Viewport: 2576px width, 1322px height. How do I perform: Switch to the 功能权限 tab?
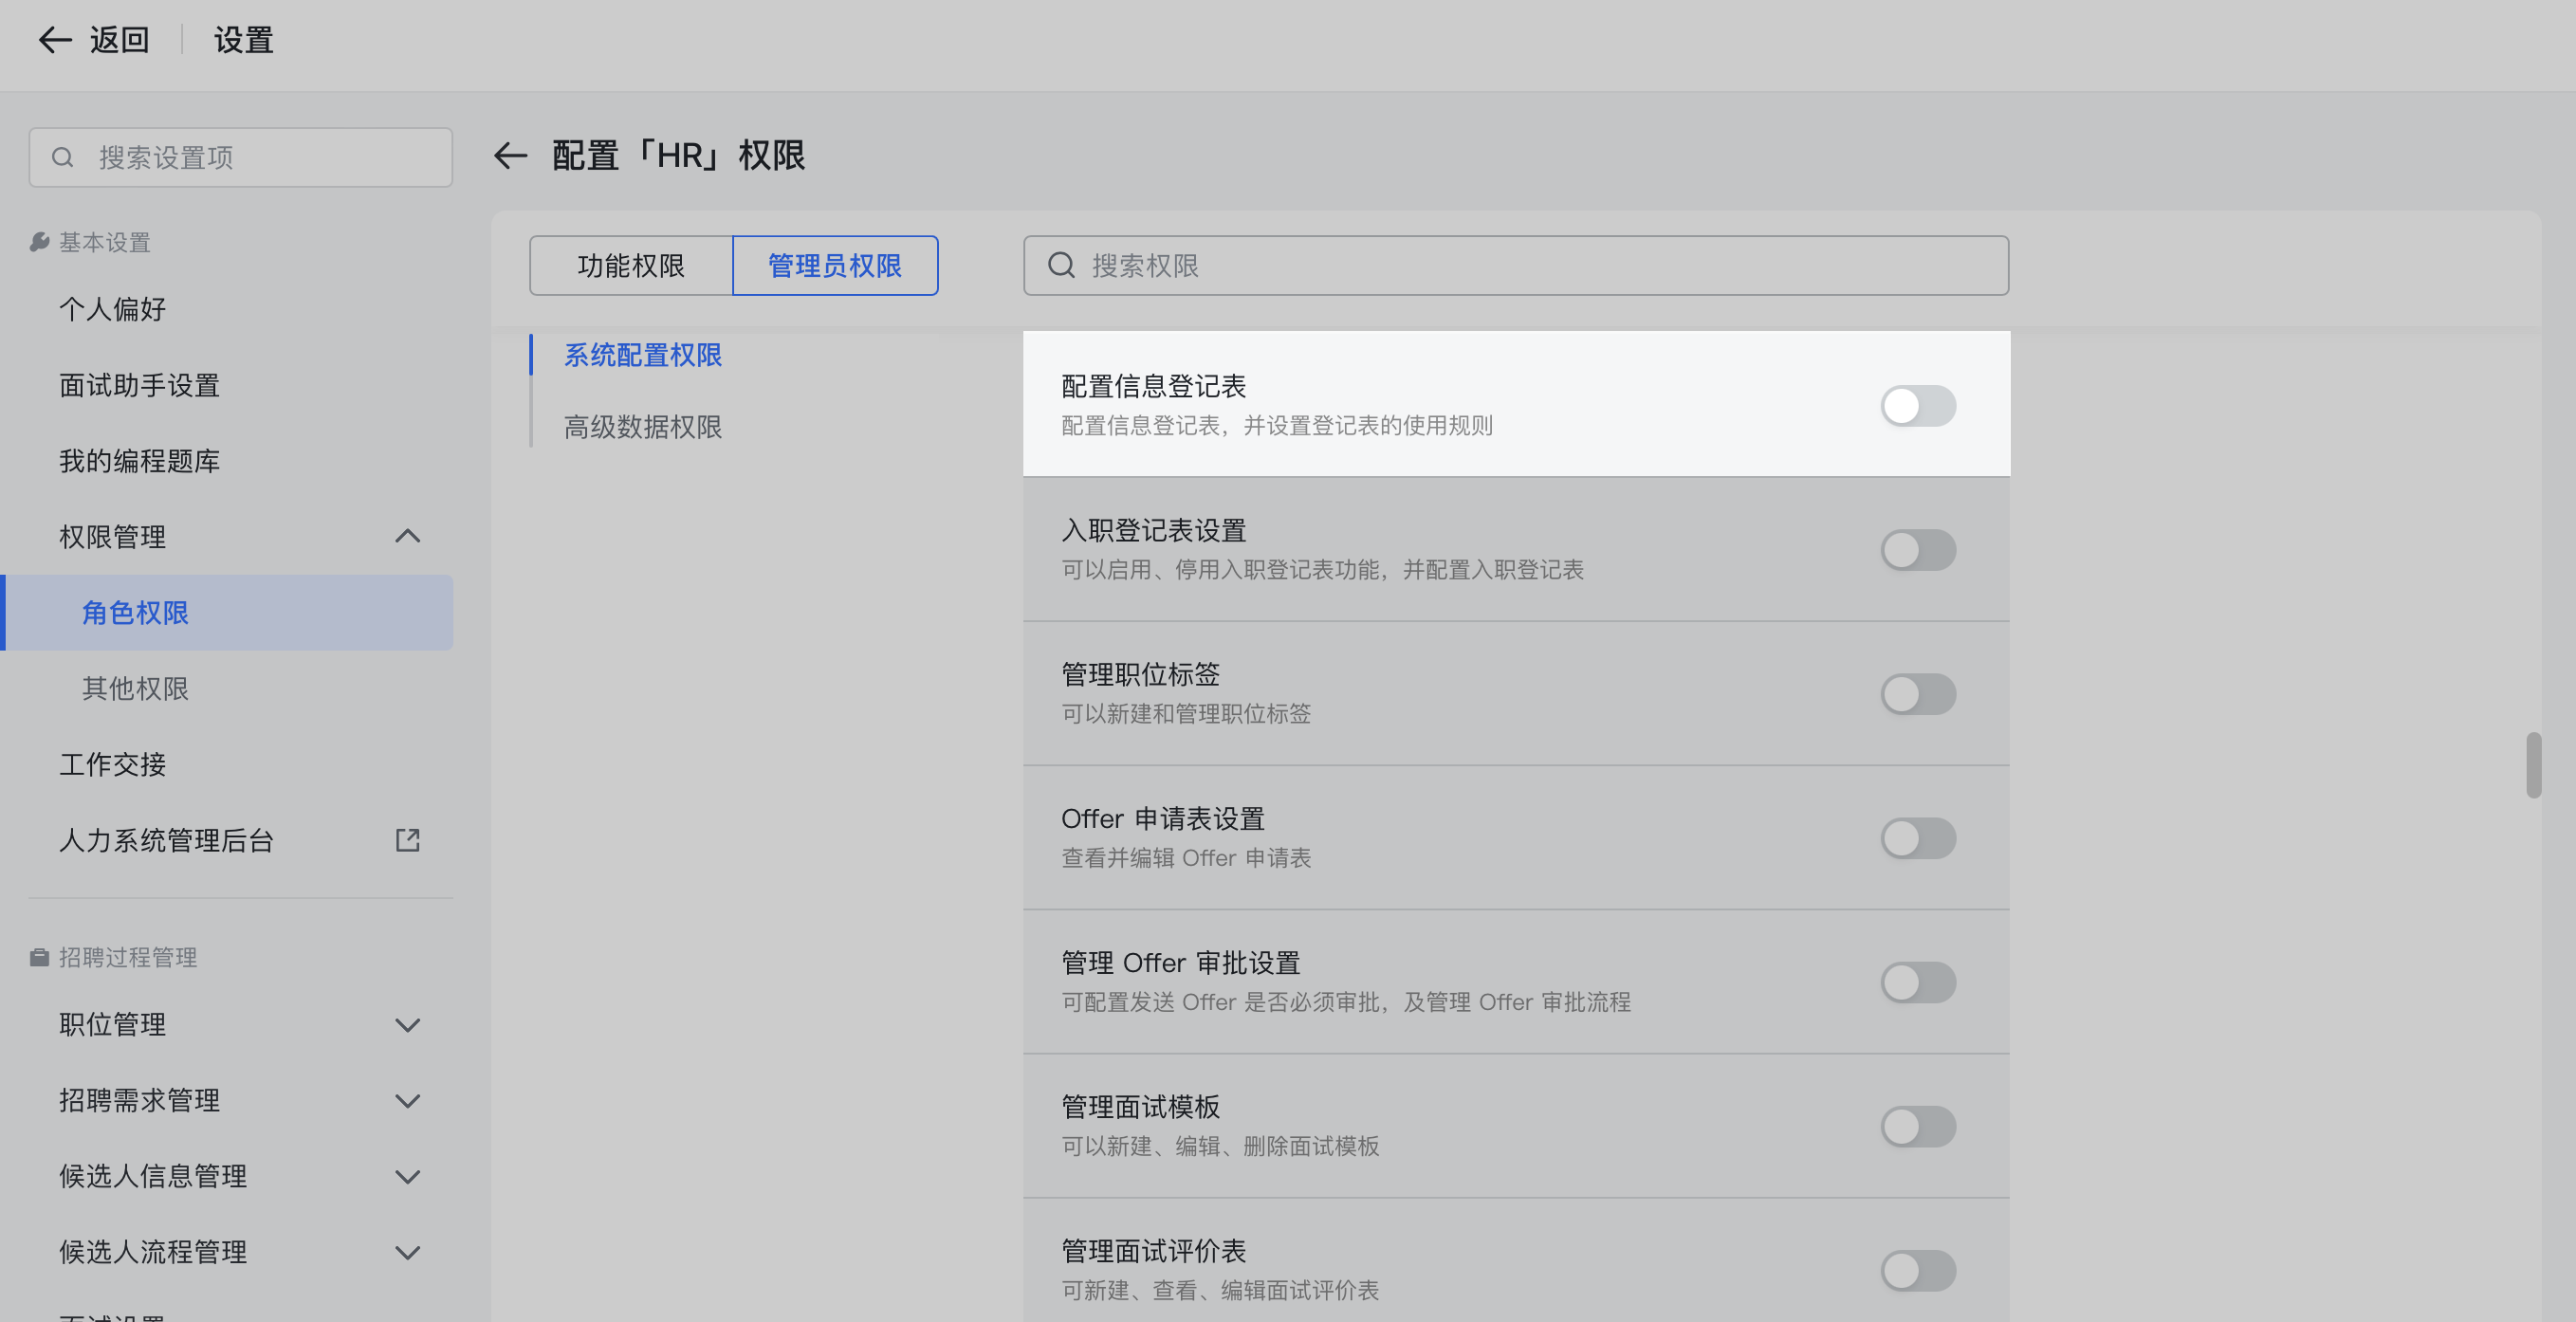[631, 265]
